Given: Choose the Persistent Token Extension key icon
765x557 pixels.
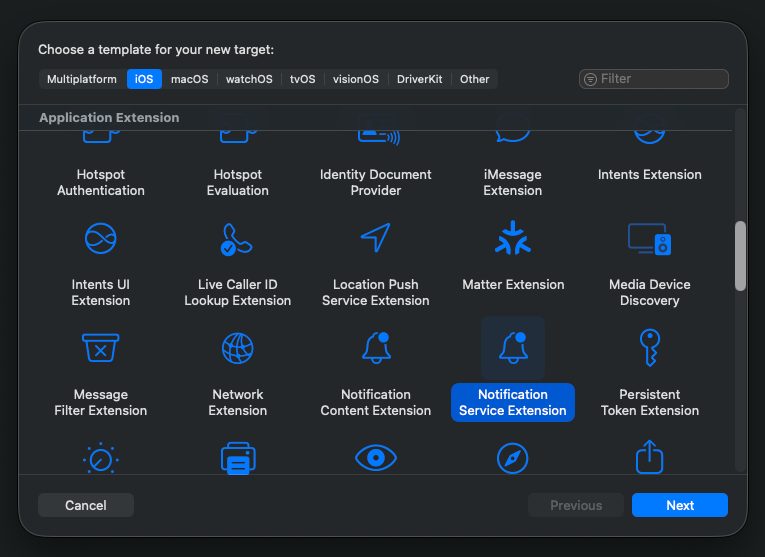Looking at the screenshot, I should 650,347.
